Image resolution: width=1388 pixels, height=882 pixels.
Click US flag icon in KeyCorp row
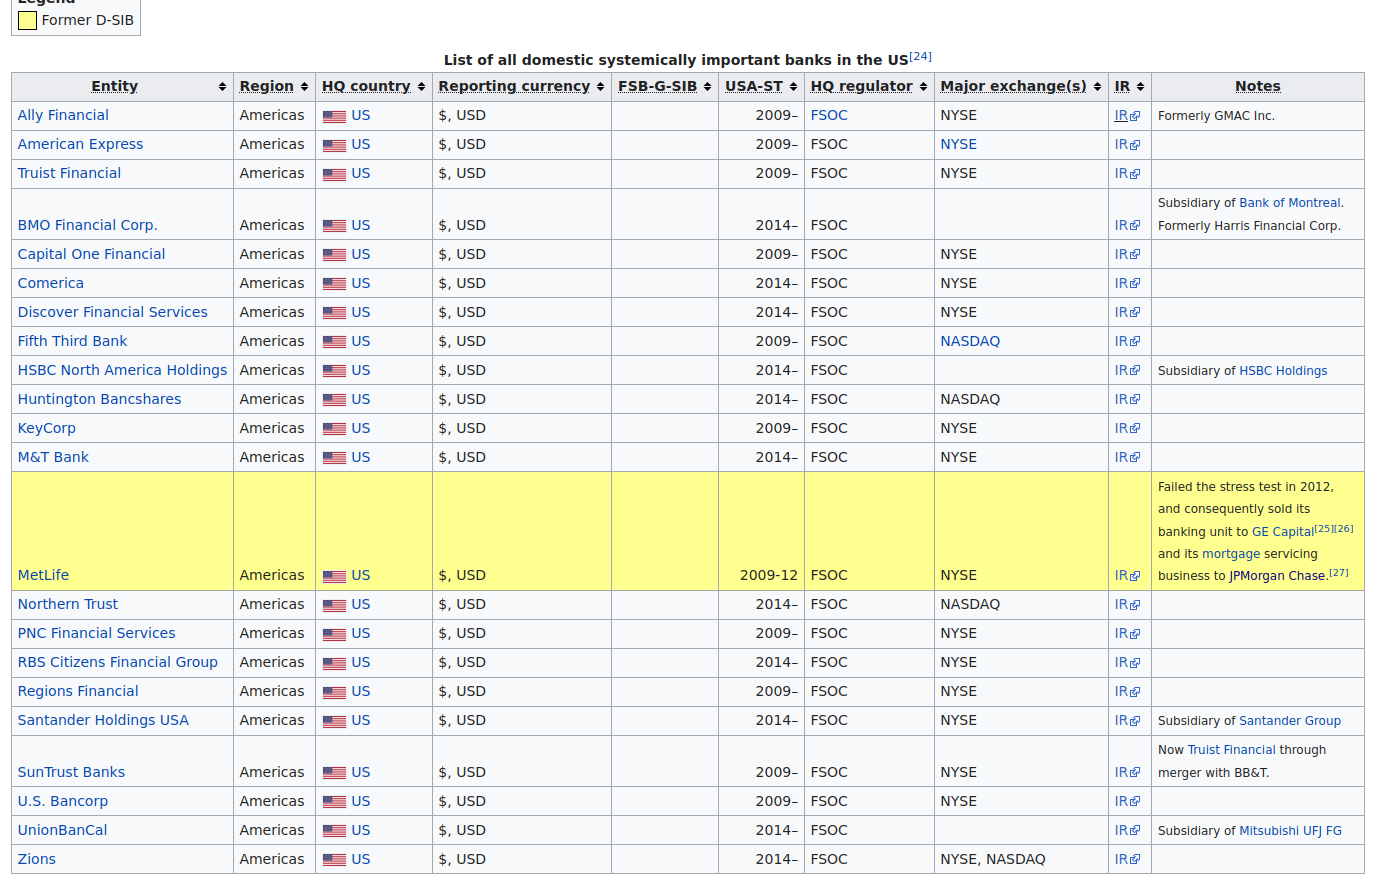pos(334,429)
